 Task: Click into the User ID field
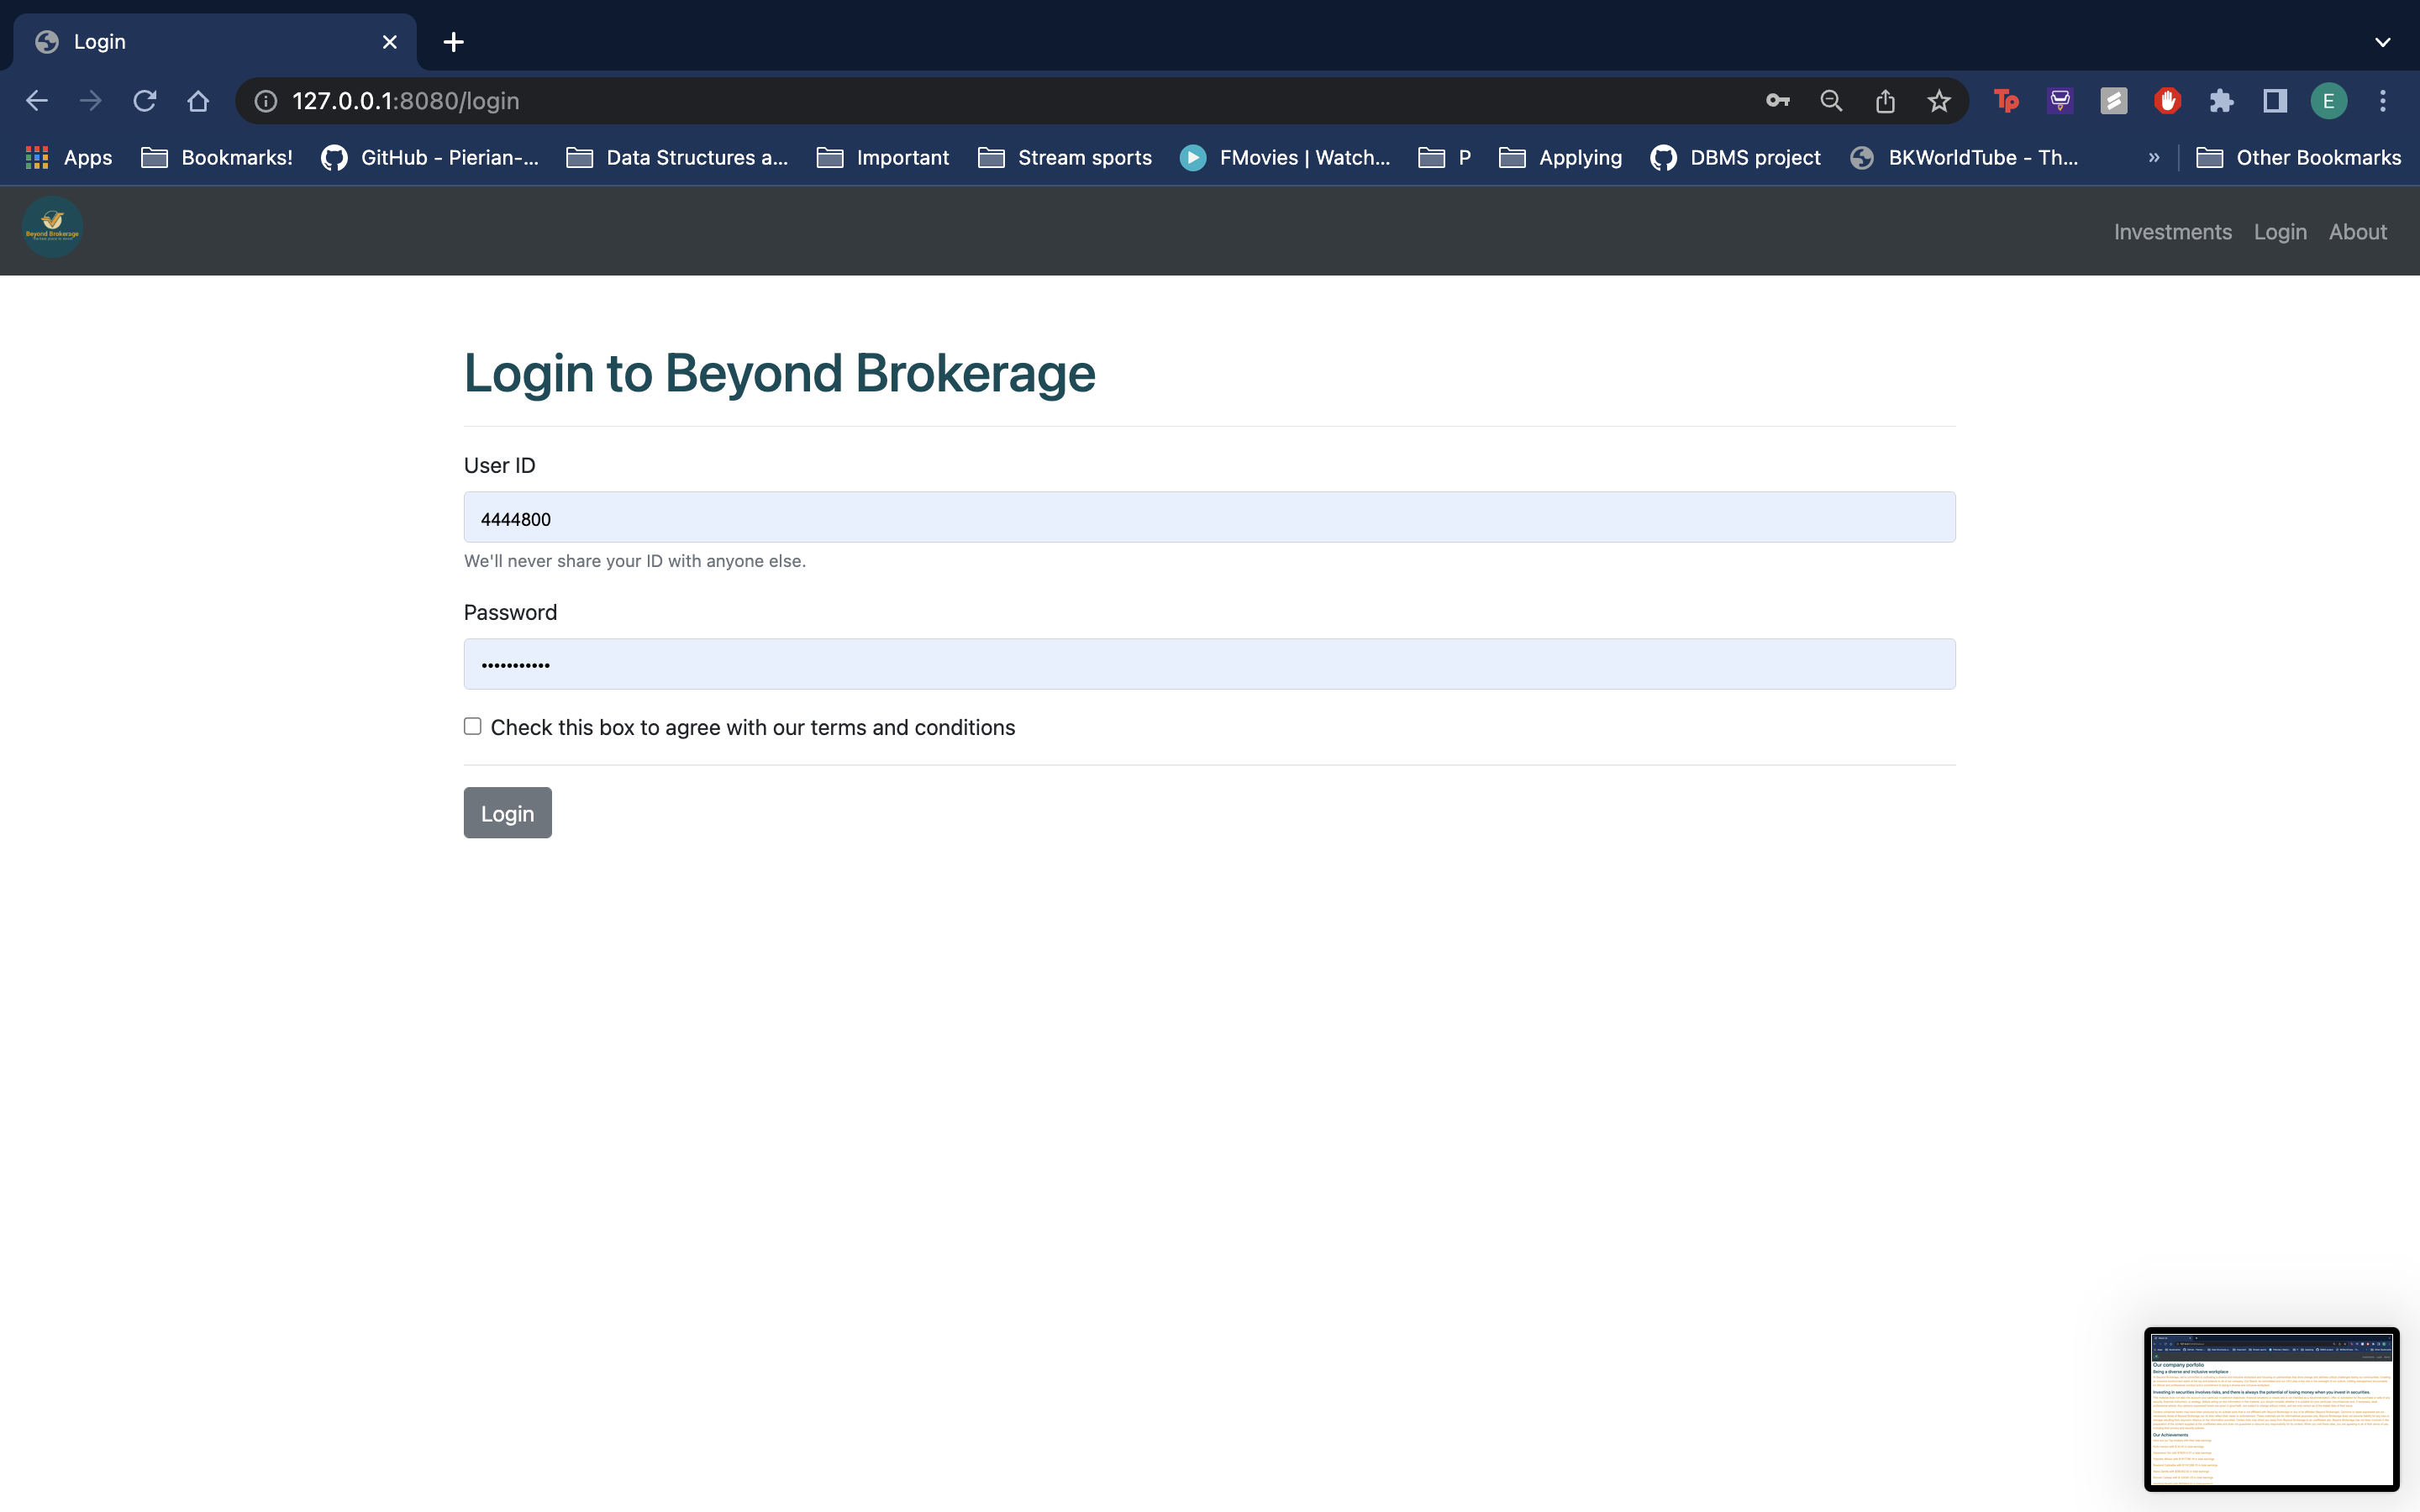1209,518
